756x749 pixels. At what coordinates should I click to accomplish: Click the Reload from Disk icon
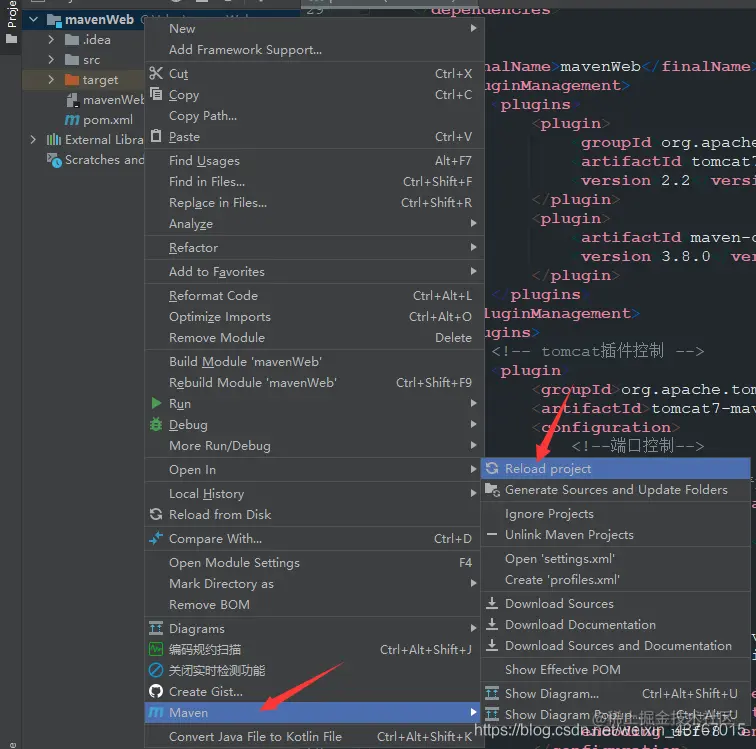pyautogui.click(x=156, y=514)
